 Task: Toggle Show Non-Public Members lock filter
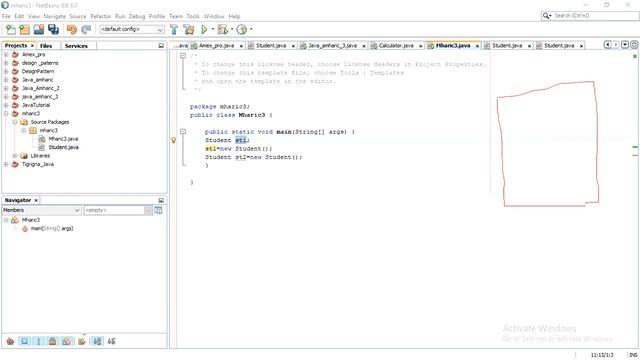coord(52,341)
